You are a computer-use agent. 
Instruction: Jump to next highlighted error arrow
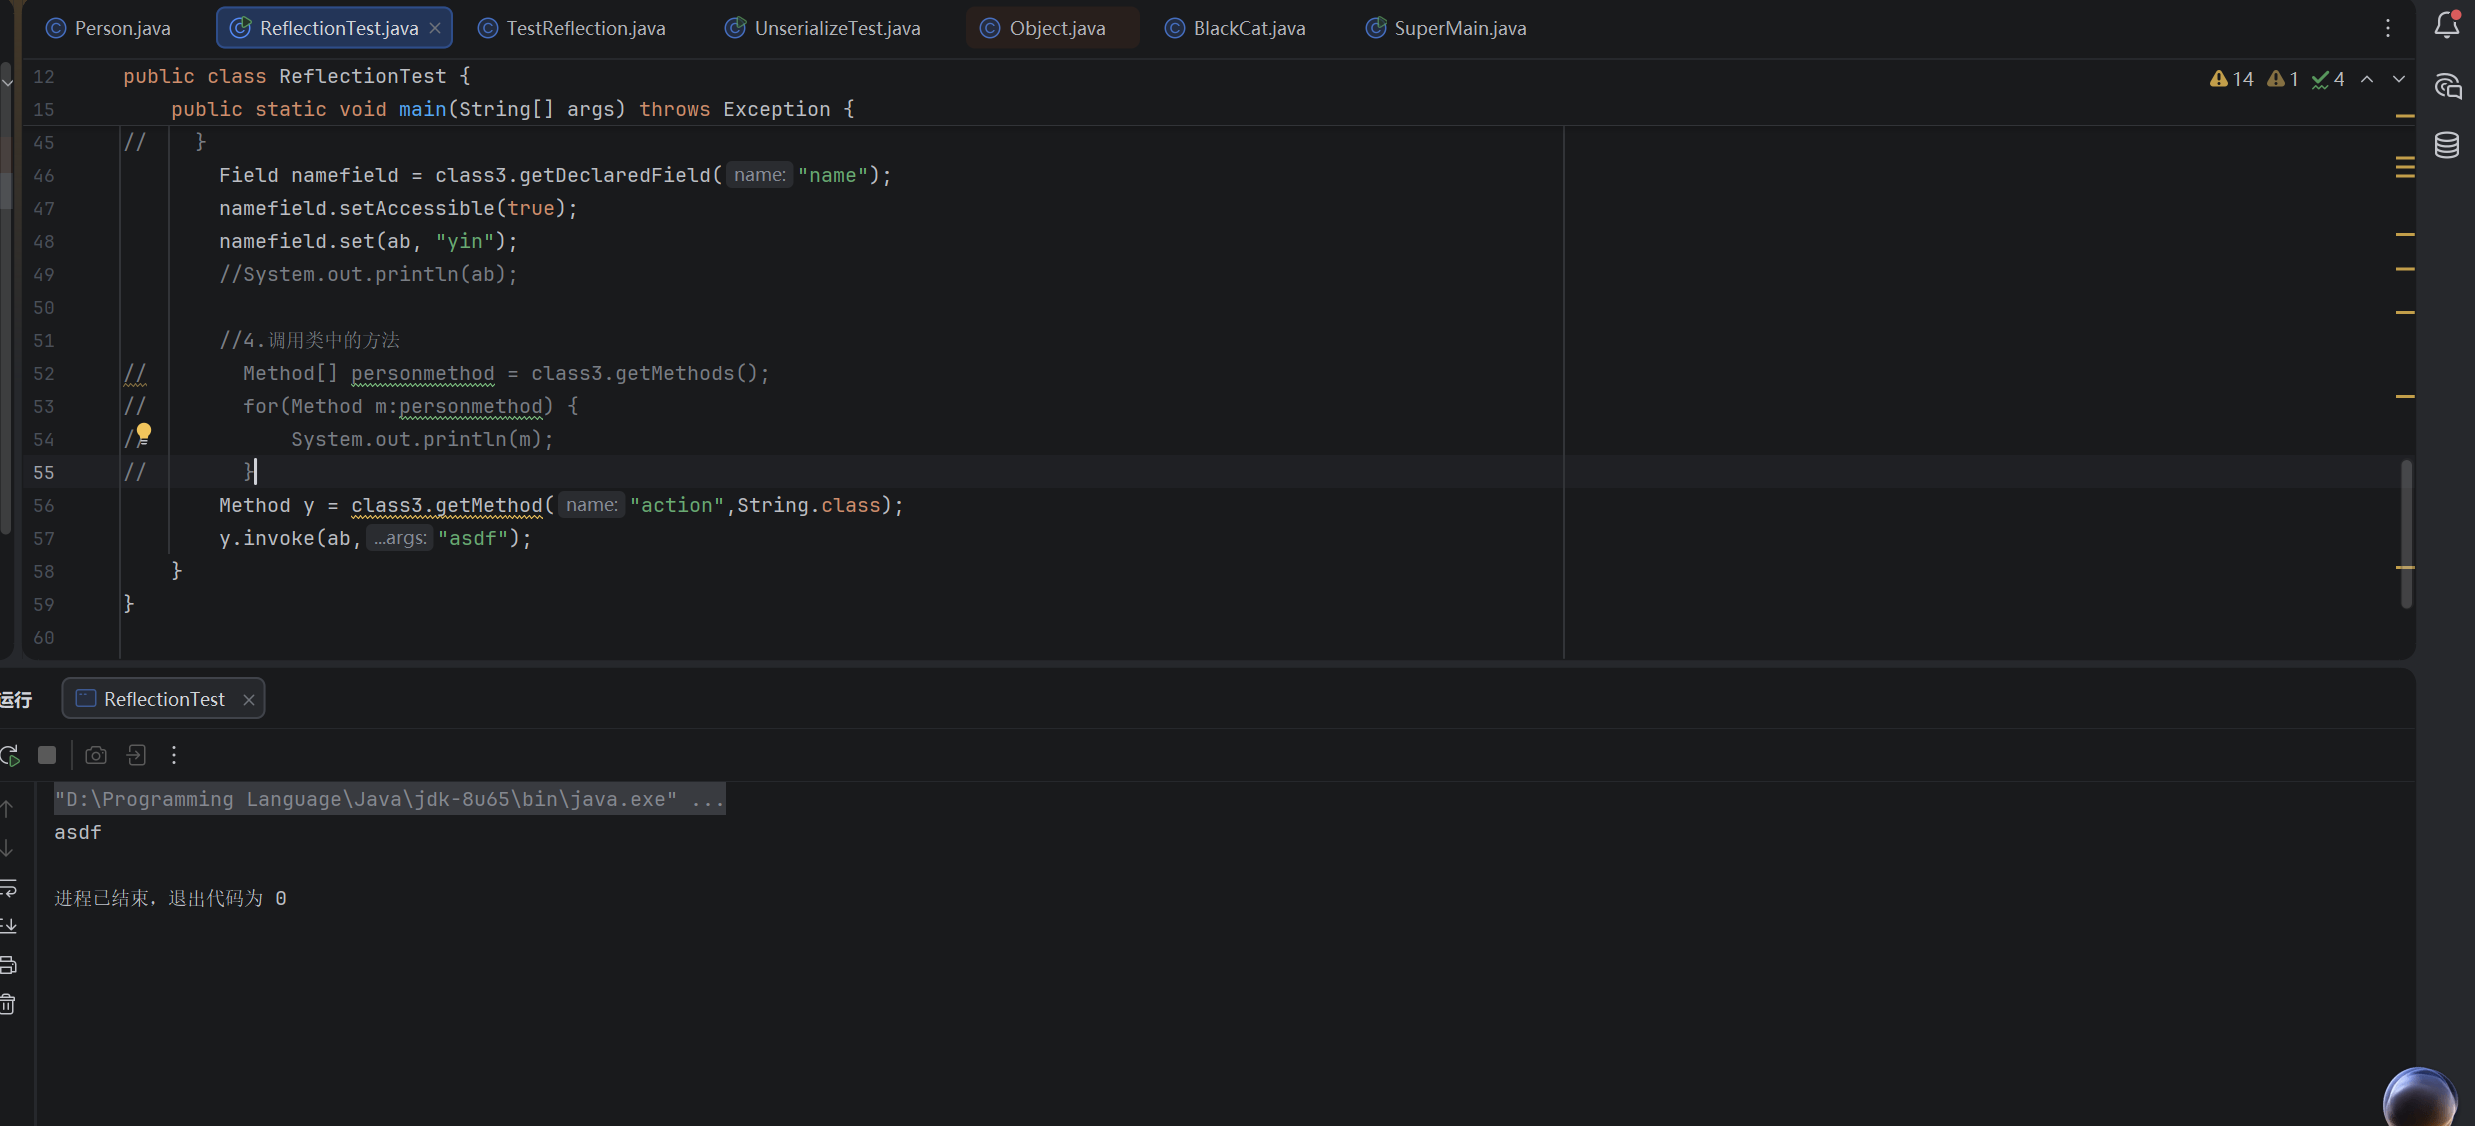click(2399, 79)
